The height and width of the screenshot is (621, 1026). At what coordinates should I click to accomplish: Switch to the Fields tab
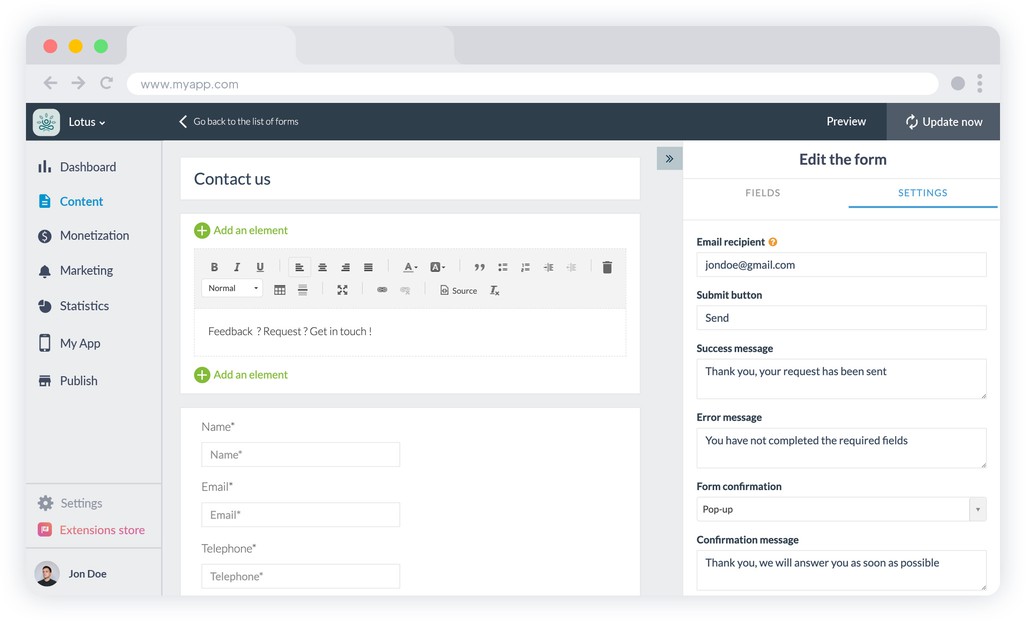tap(763, 193)
